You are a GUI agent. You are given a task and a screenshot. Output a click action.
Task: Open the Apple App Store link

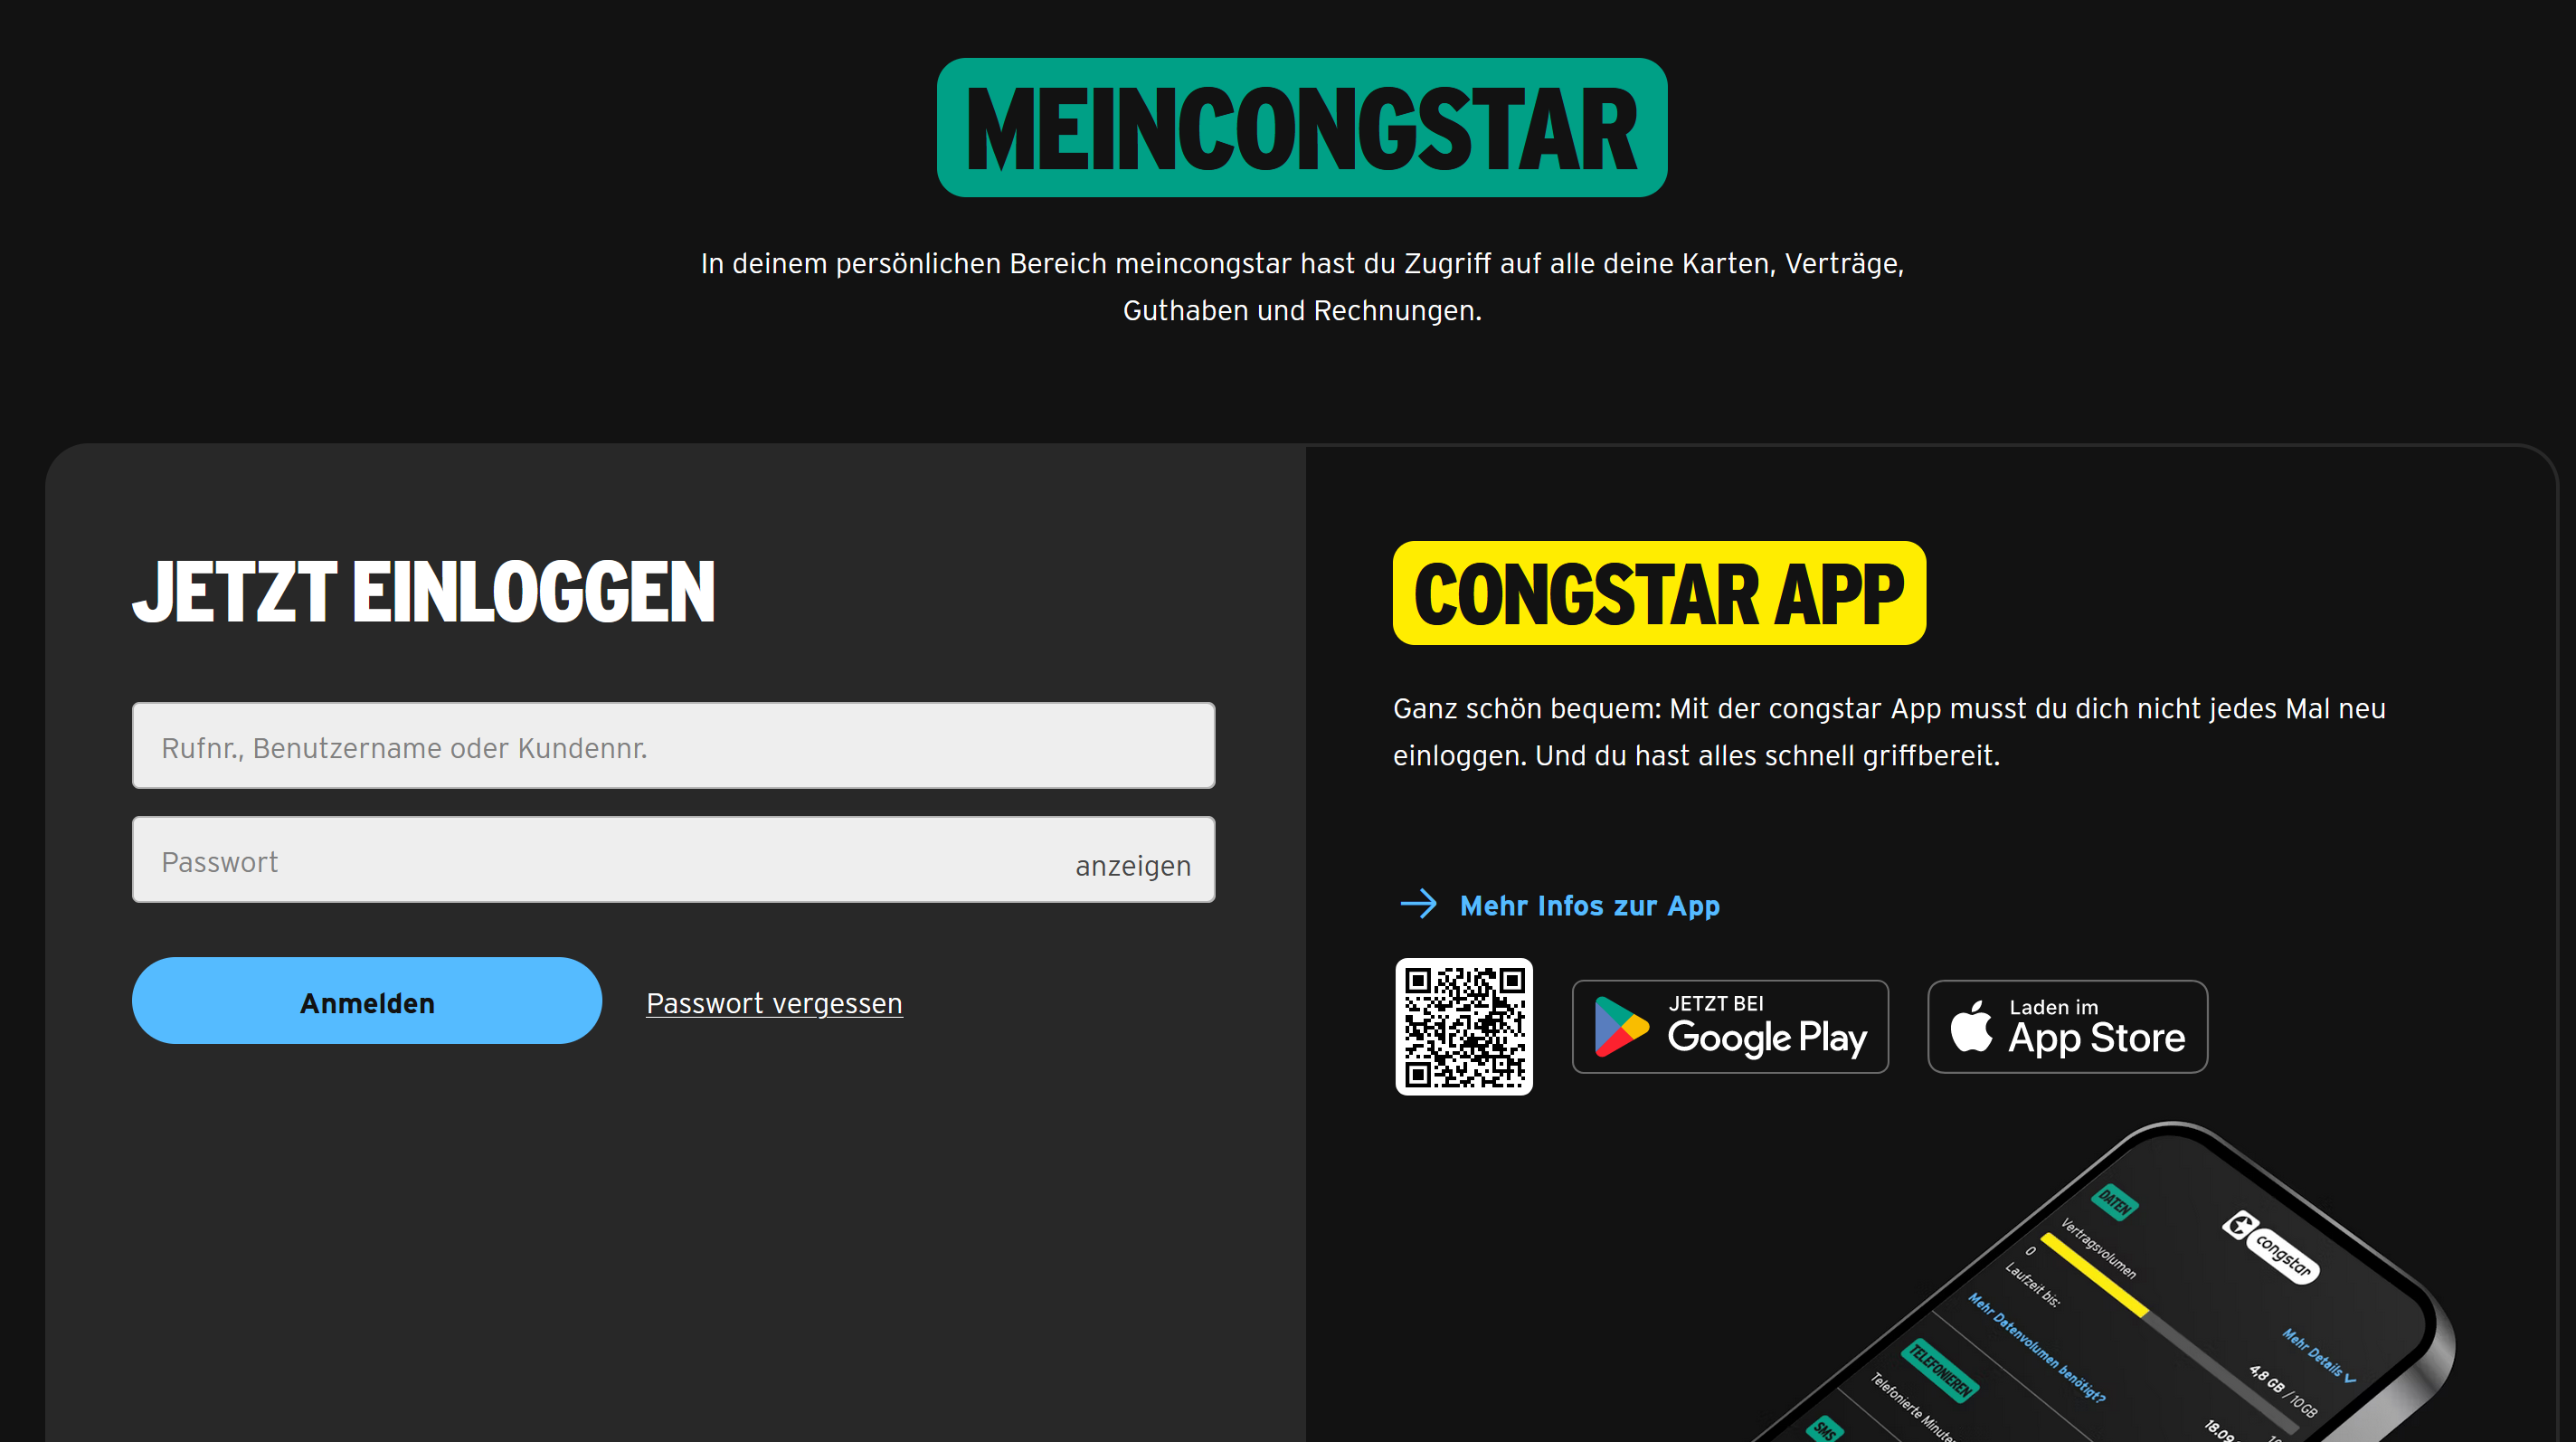click(x=2065, y=1026)
